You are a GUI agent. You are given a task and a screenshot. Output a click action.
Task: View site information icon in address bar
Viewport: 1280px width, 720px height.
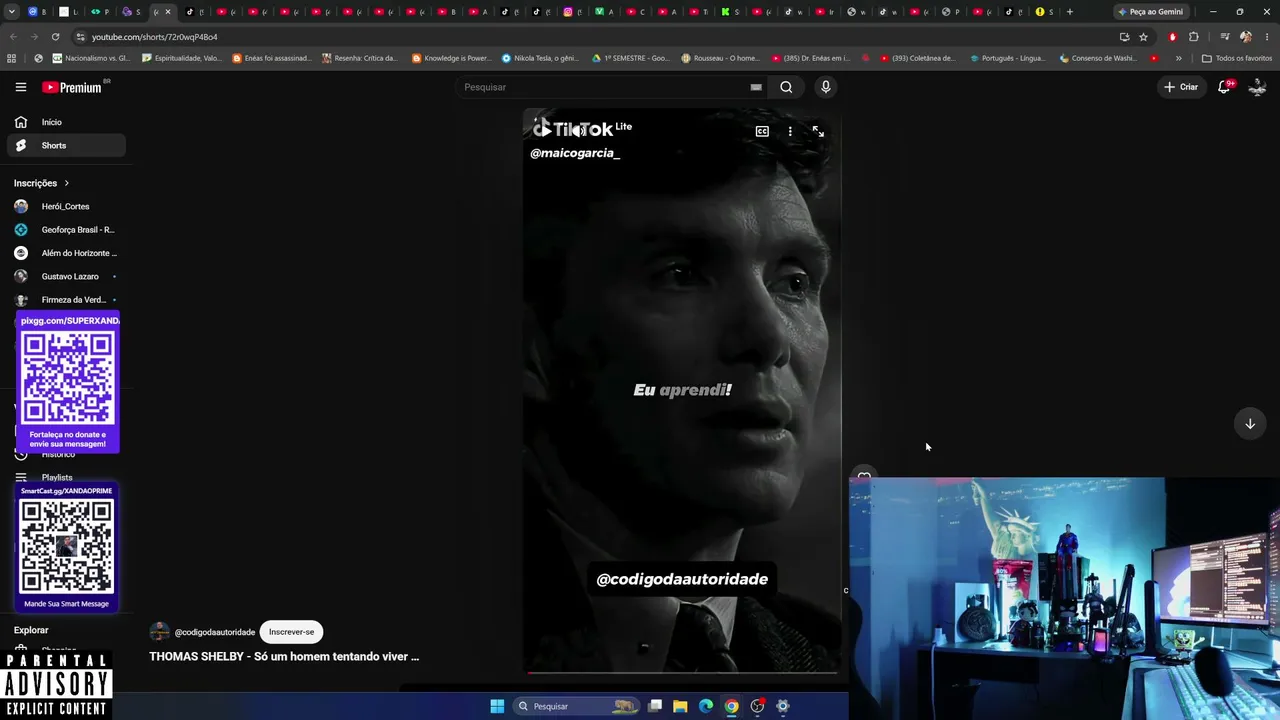tap(80, 37)
